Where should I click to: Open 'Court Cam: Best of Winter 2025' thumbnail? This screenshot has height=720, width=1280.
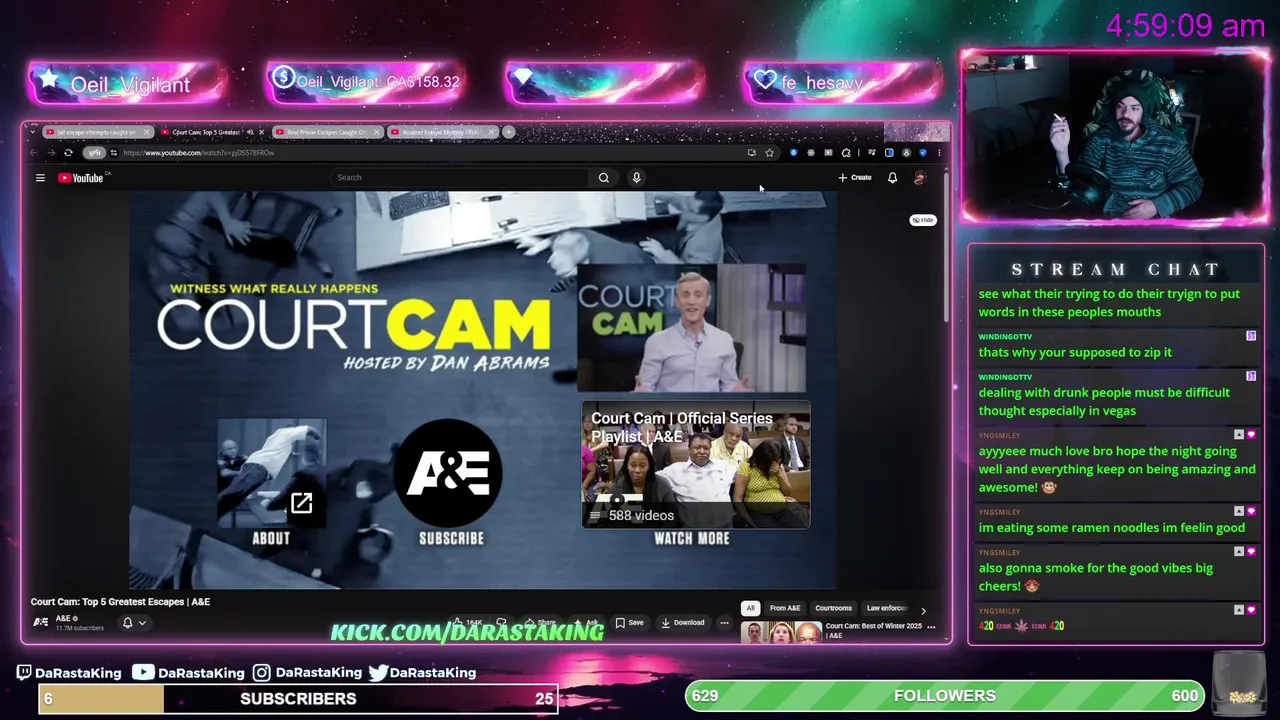tap(781, 633)
